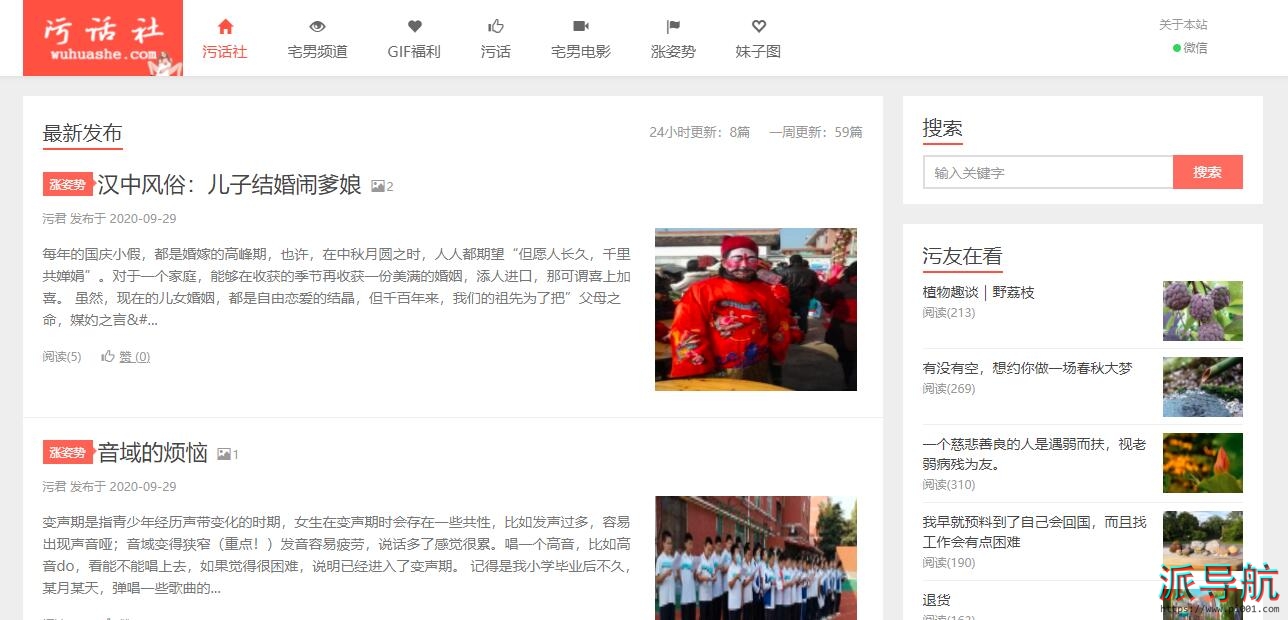Open sidebar post 植物趣谈｜野荔枝
Viewport: 1288px width, 620px height.
(979, 292)
